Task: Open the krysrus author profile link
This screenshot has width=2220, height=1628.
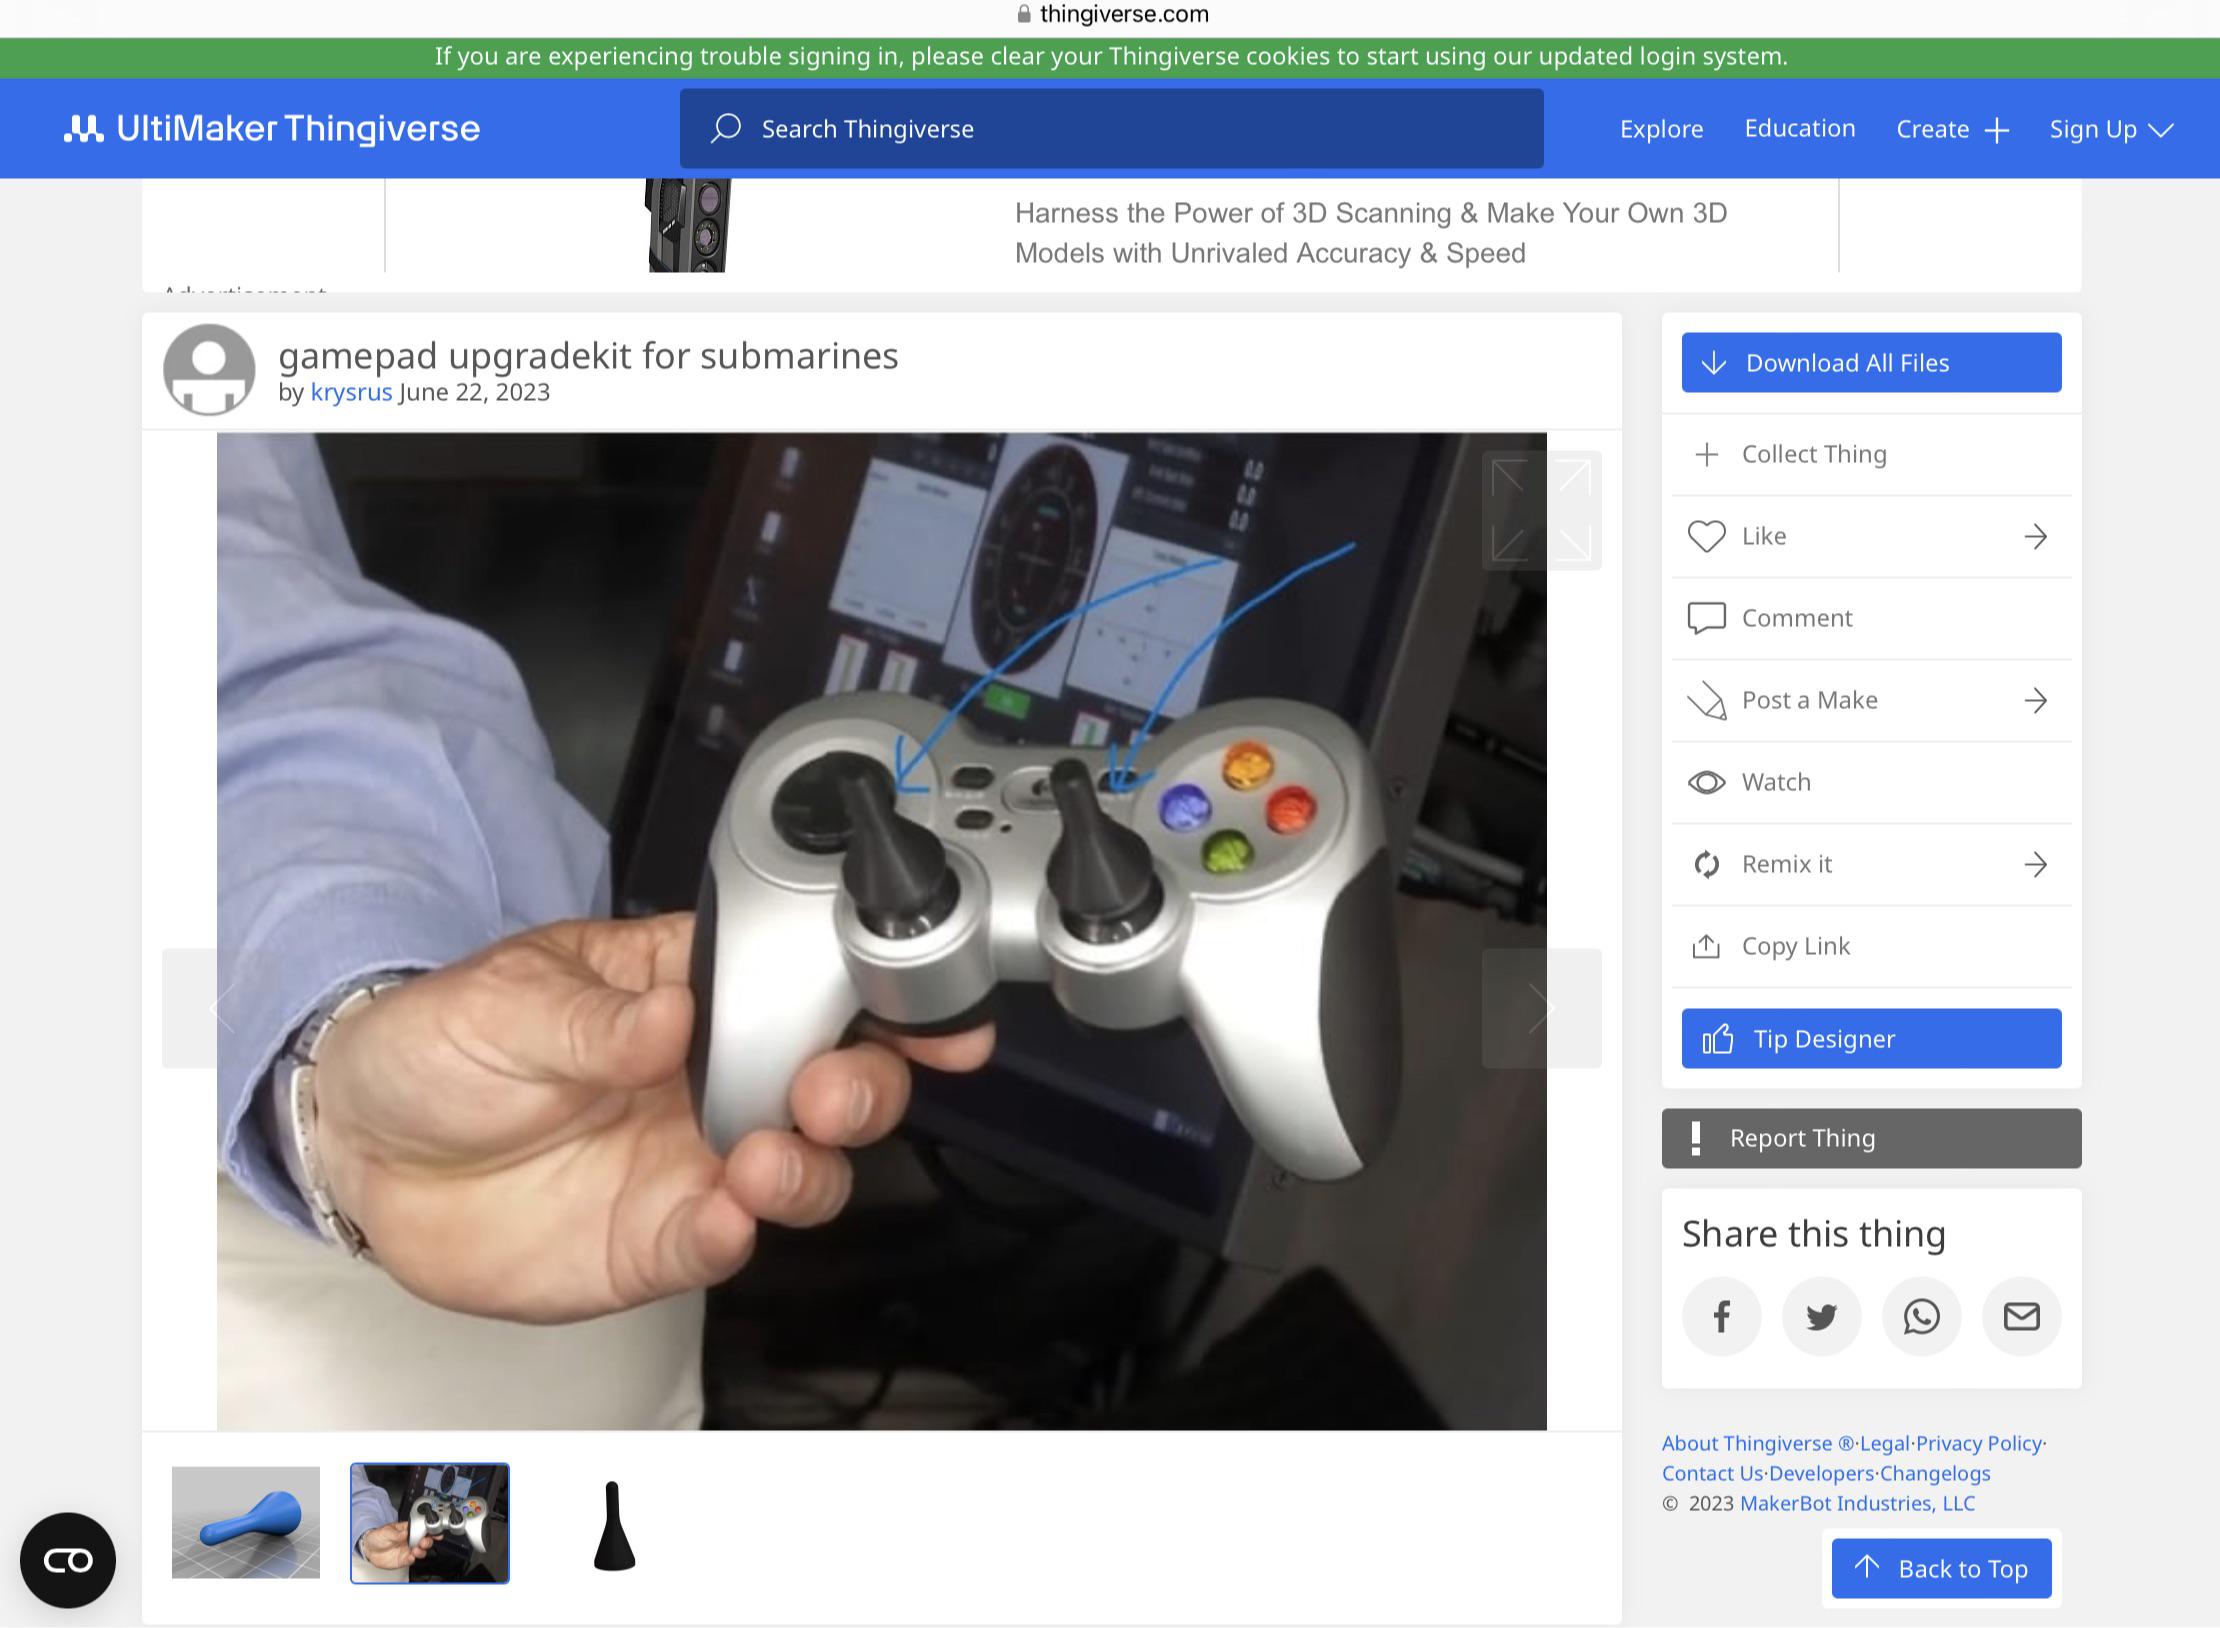Action: 351,392
